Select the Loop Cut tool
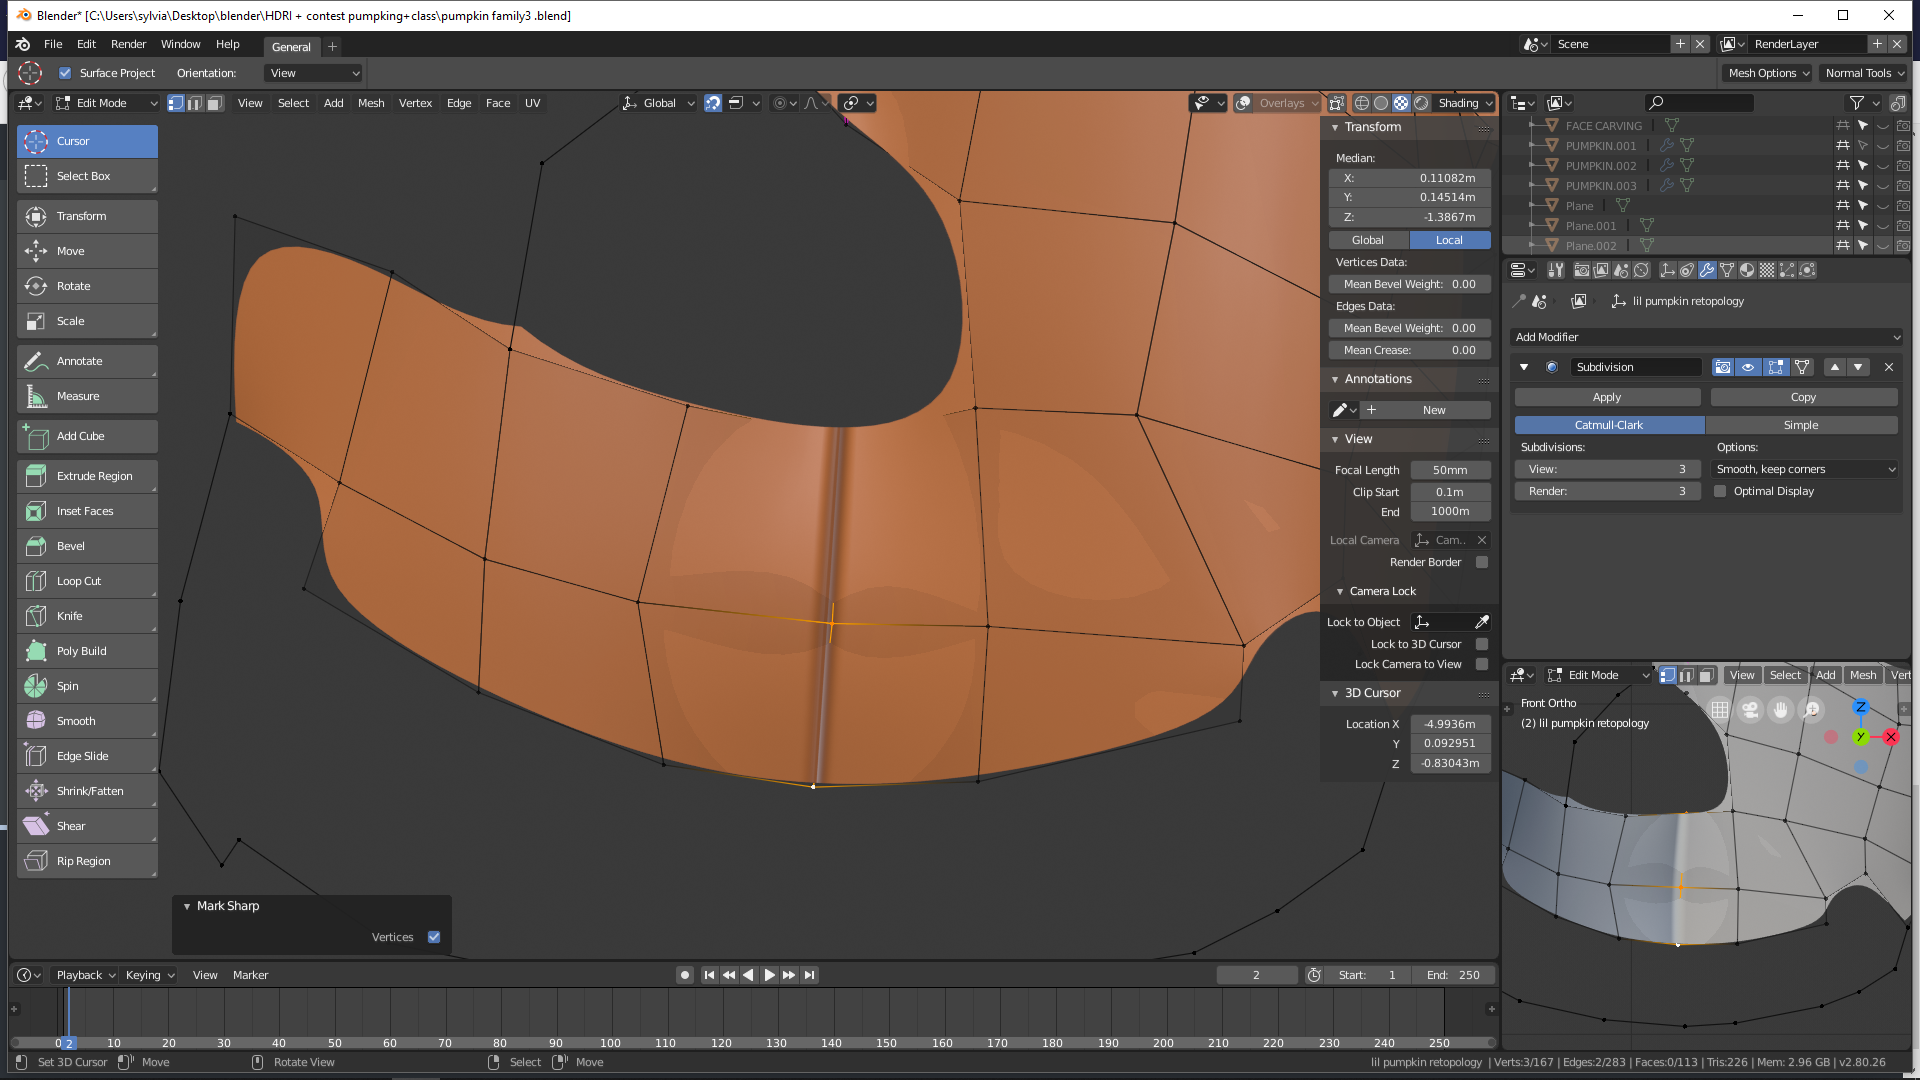This screenshot has height=1080, width=1920. 87,581
